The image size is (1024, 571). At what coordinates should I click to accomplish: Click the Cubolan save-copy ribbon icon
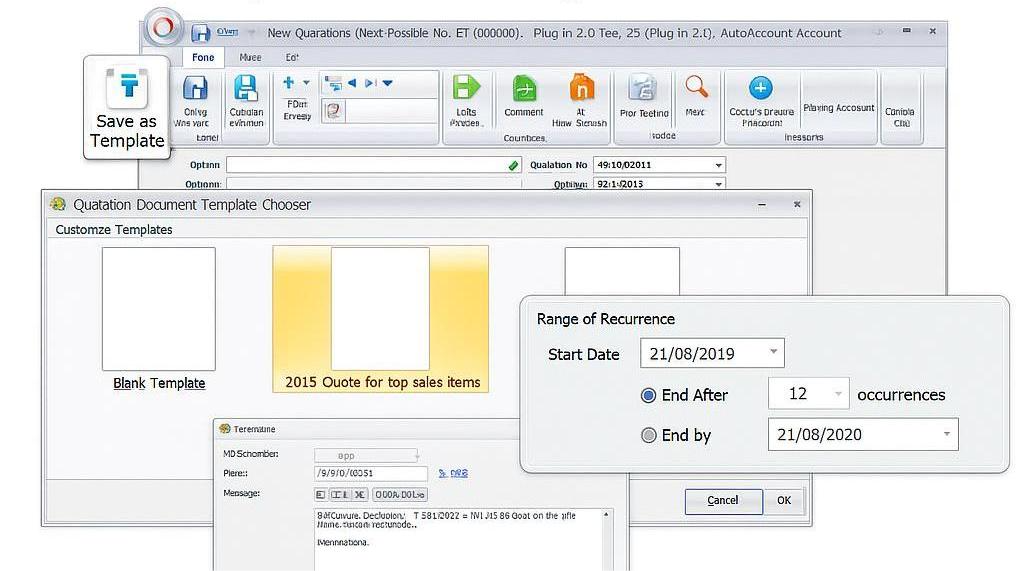pyautogui.click(x=246, y=88)
